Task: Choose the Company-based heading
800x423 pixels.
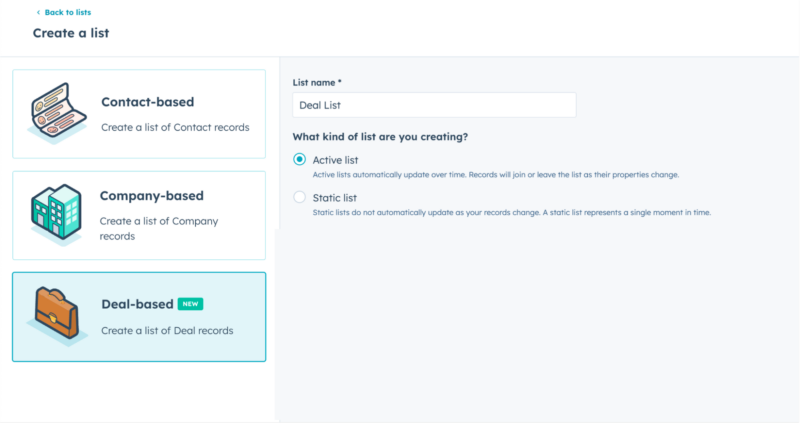Action: [x=152, y=196]
